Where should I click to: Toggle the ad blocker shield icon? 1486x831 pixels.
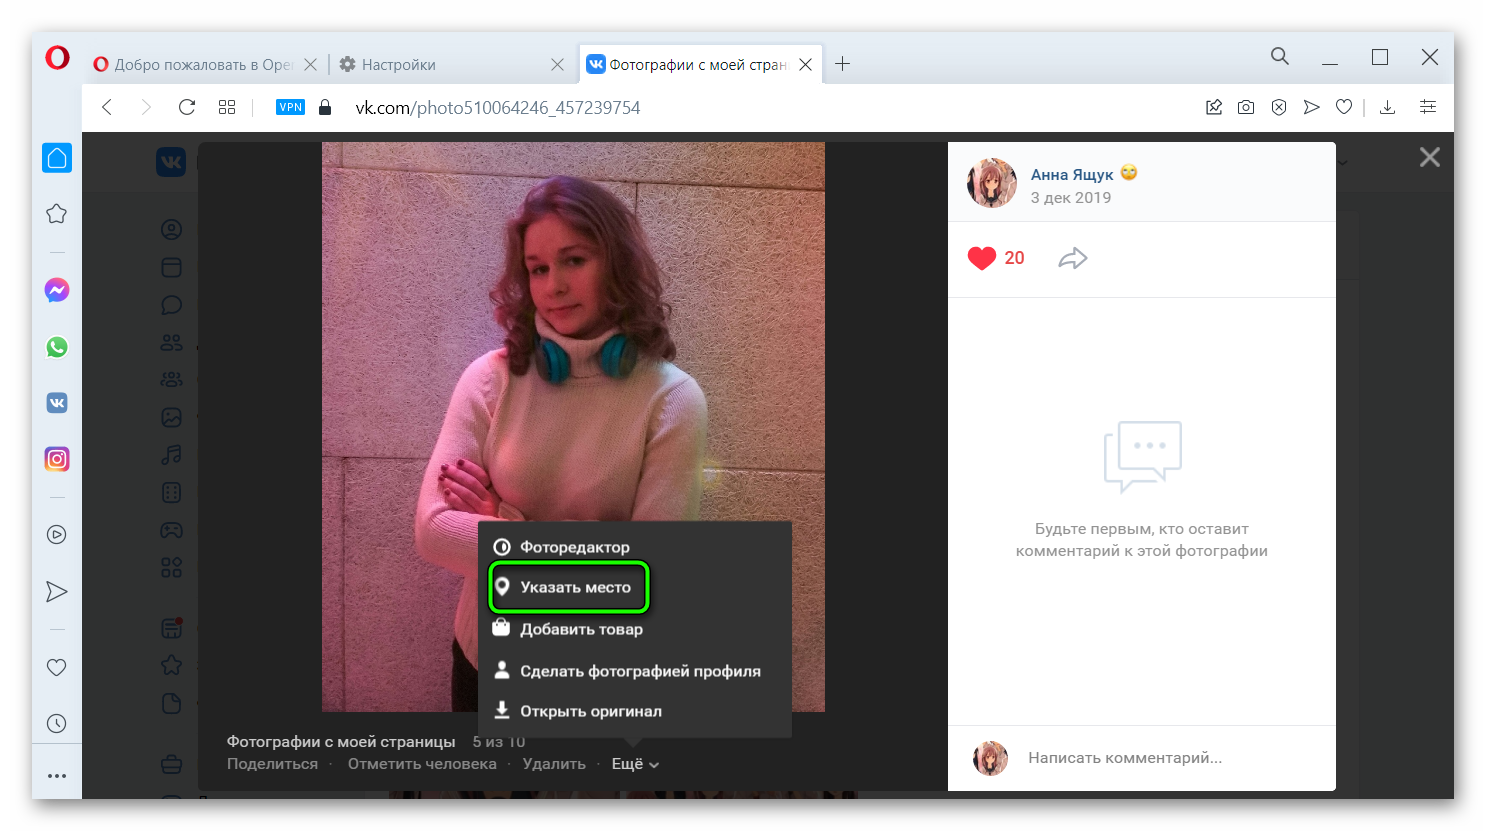[x=1279, y=107]
